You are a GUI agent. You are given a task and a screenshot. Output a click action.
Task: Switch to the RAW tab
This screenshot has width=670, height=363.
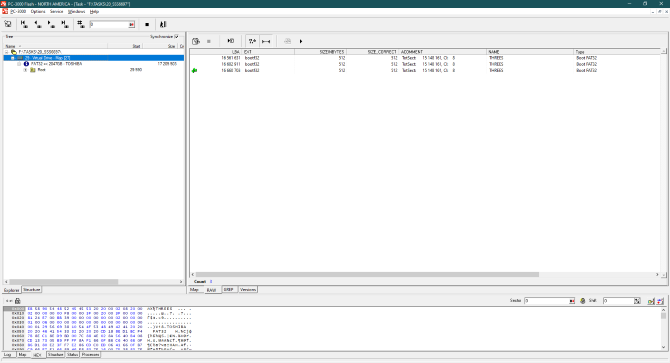212,290
